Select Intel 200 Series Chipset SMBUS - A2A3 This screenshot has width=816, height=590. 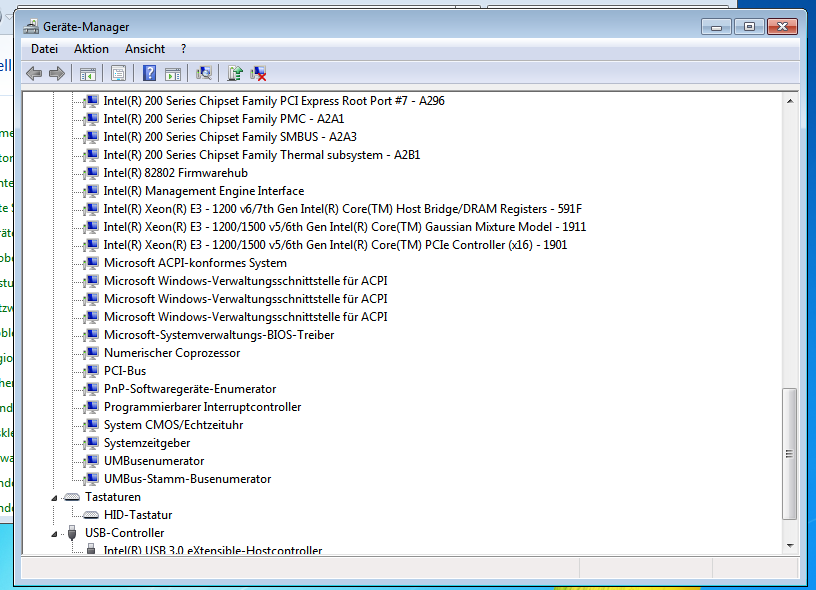click(x=230, y=137)
